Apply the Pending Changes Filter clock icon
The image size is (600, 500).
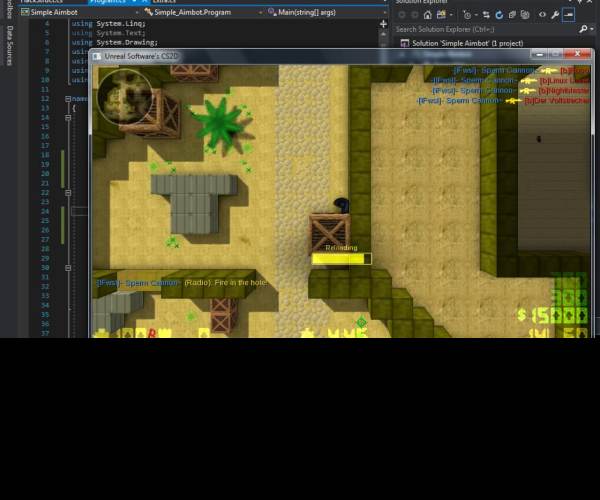pos(467,15)
